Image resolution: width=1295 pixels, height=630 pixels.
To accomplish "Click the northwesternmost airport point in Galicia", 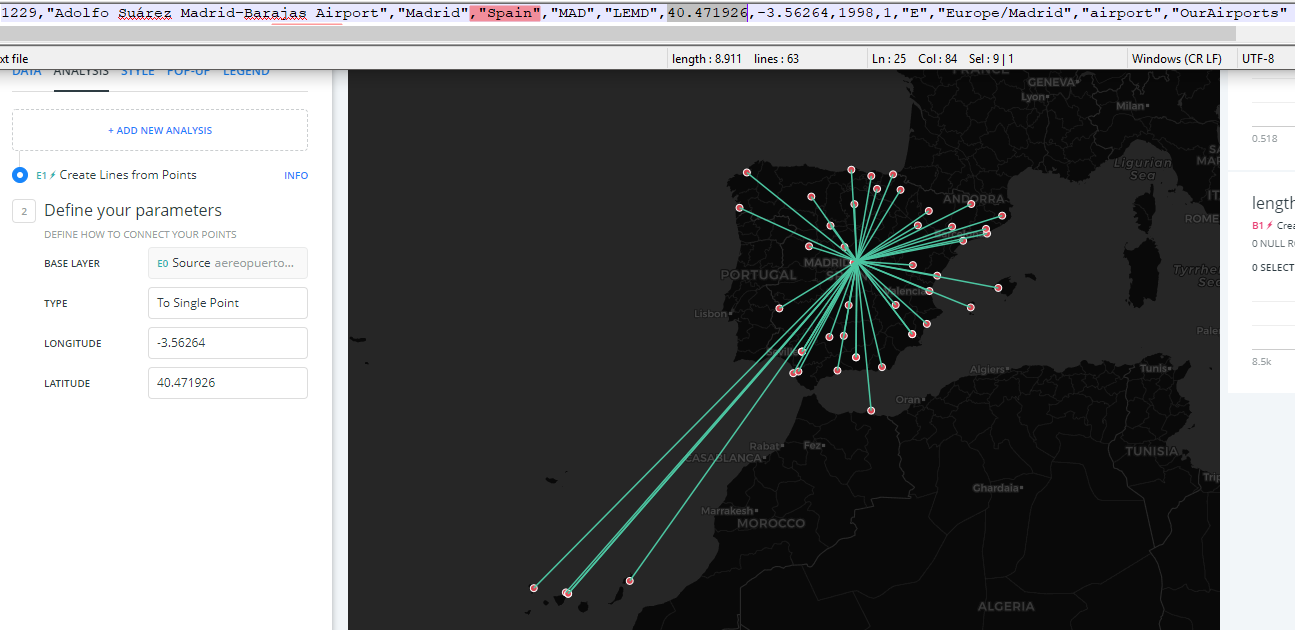I will (x=747, y=172).
